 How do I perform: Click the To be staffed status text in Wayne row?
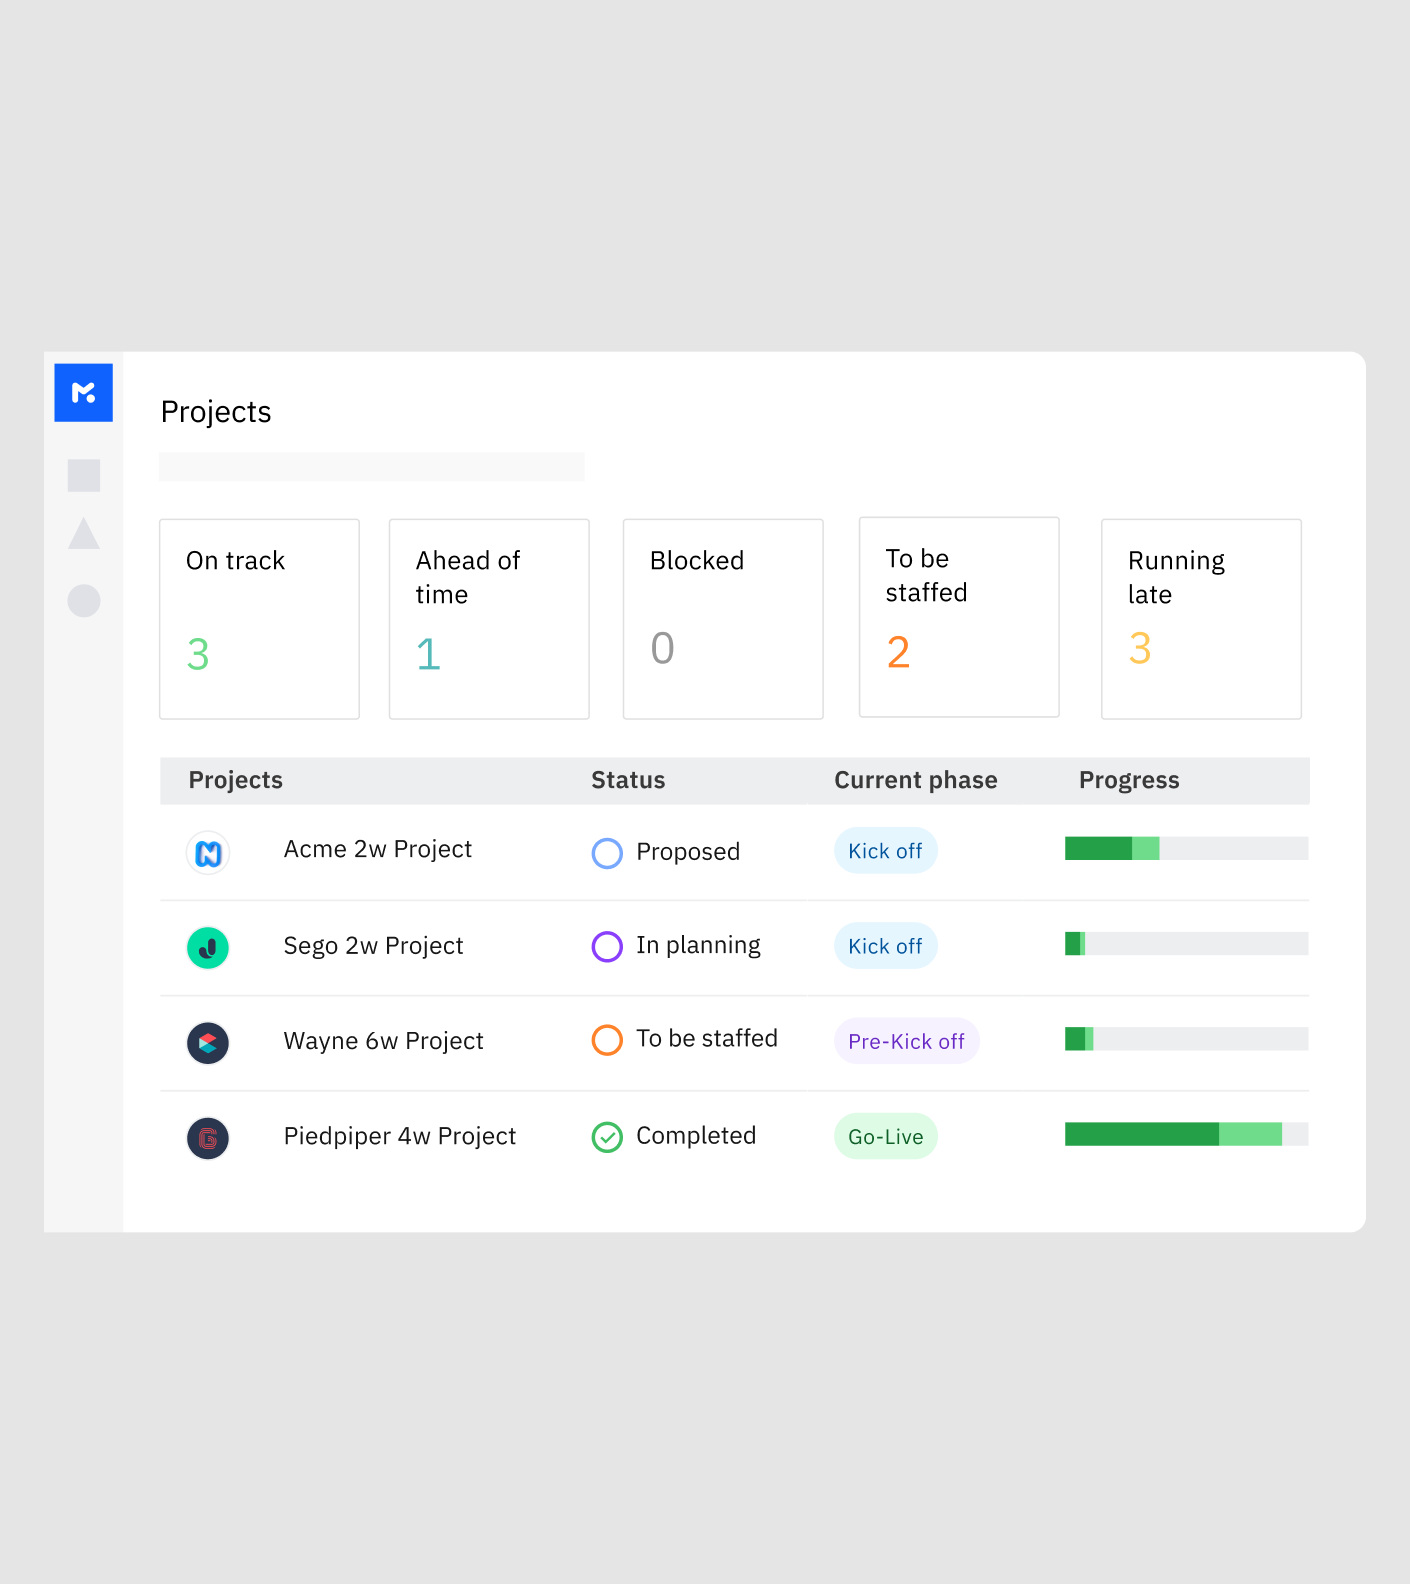click(x=707, y=1038)
